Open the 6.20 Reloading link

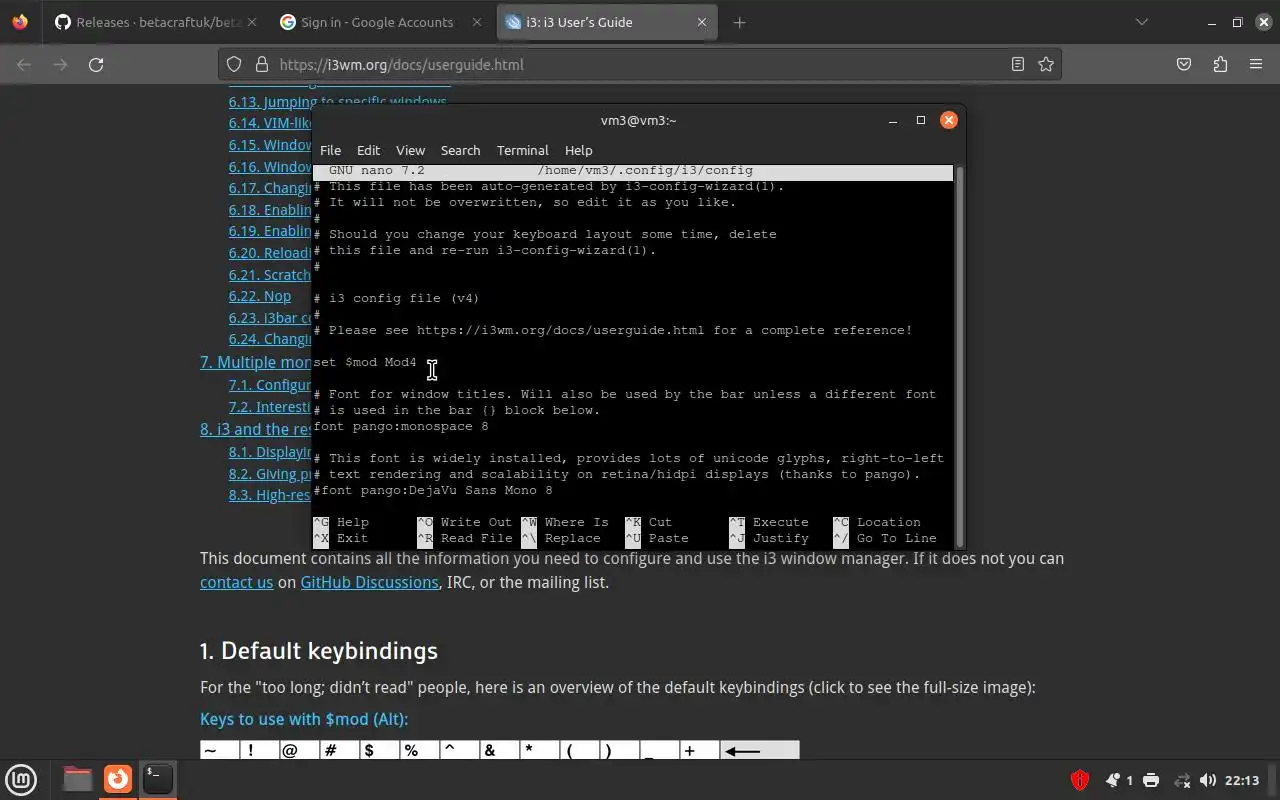pos(270,253)
